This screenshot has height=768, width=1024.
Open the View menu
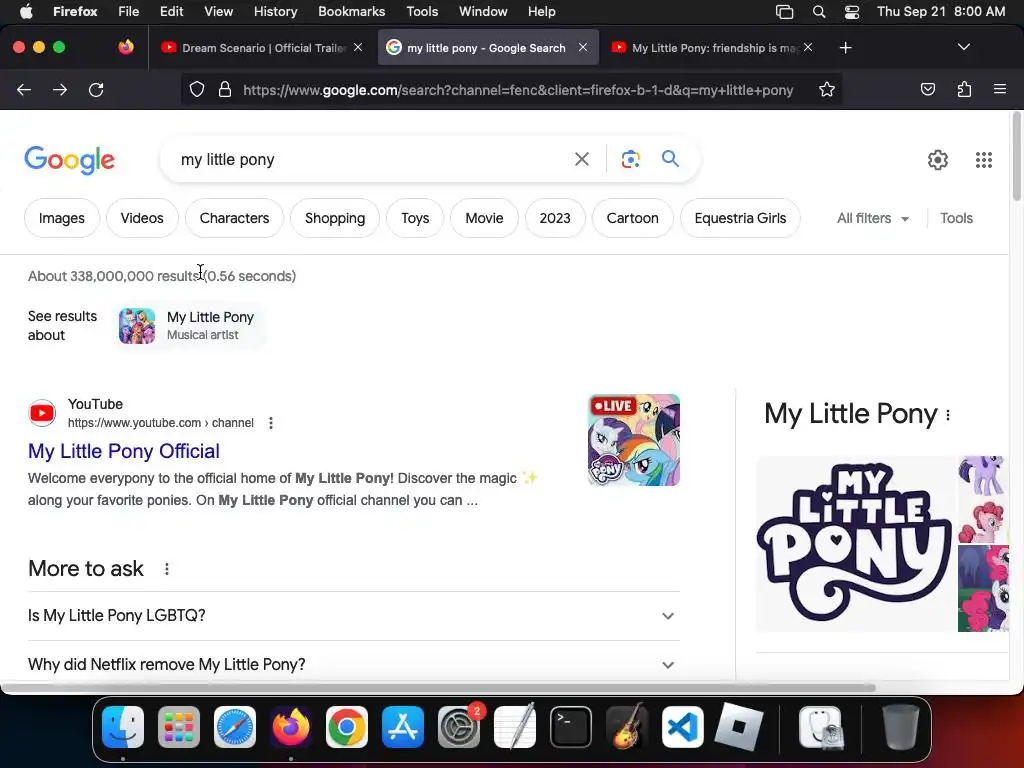point(218,12)
